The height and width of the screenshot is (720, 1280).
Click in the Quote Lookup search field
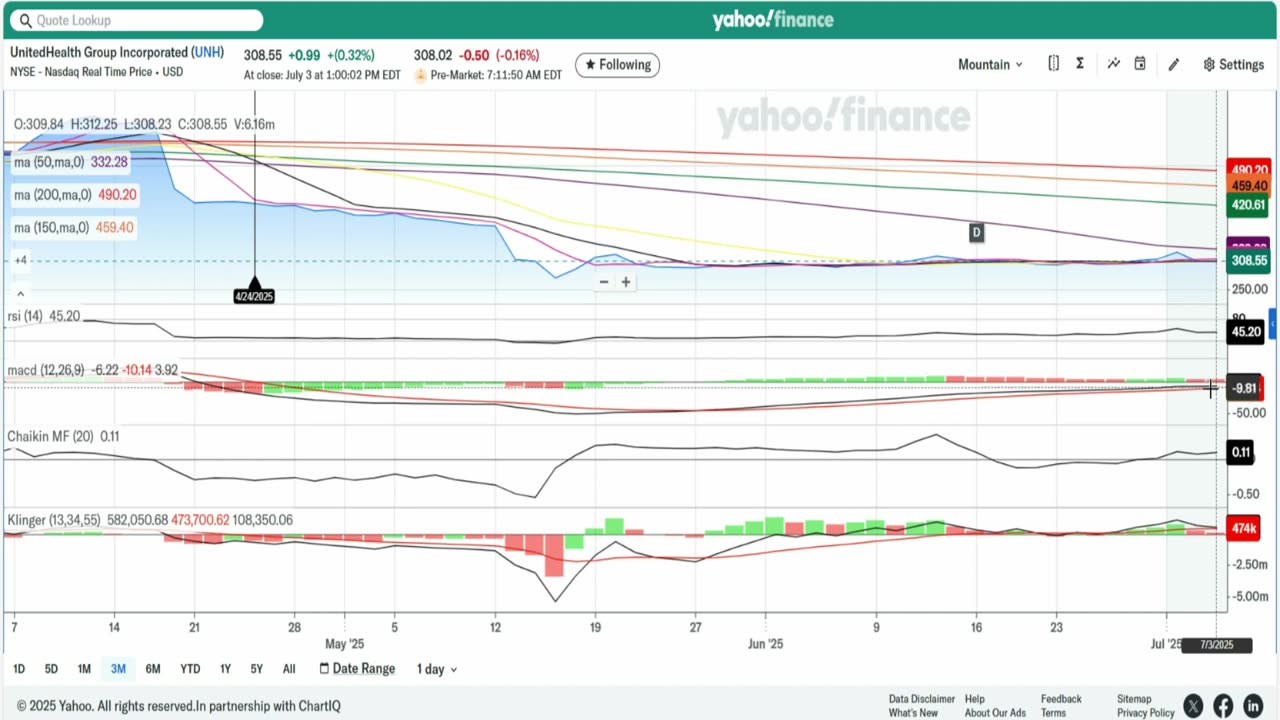138,20
